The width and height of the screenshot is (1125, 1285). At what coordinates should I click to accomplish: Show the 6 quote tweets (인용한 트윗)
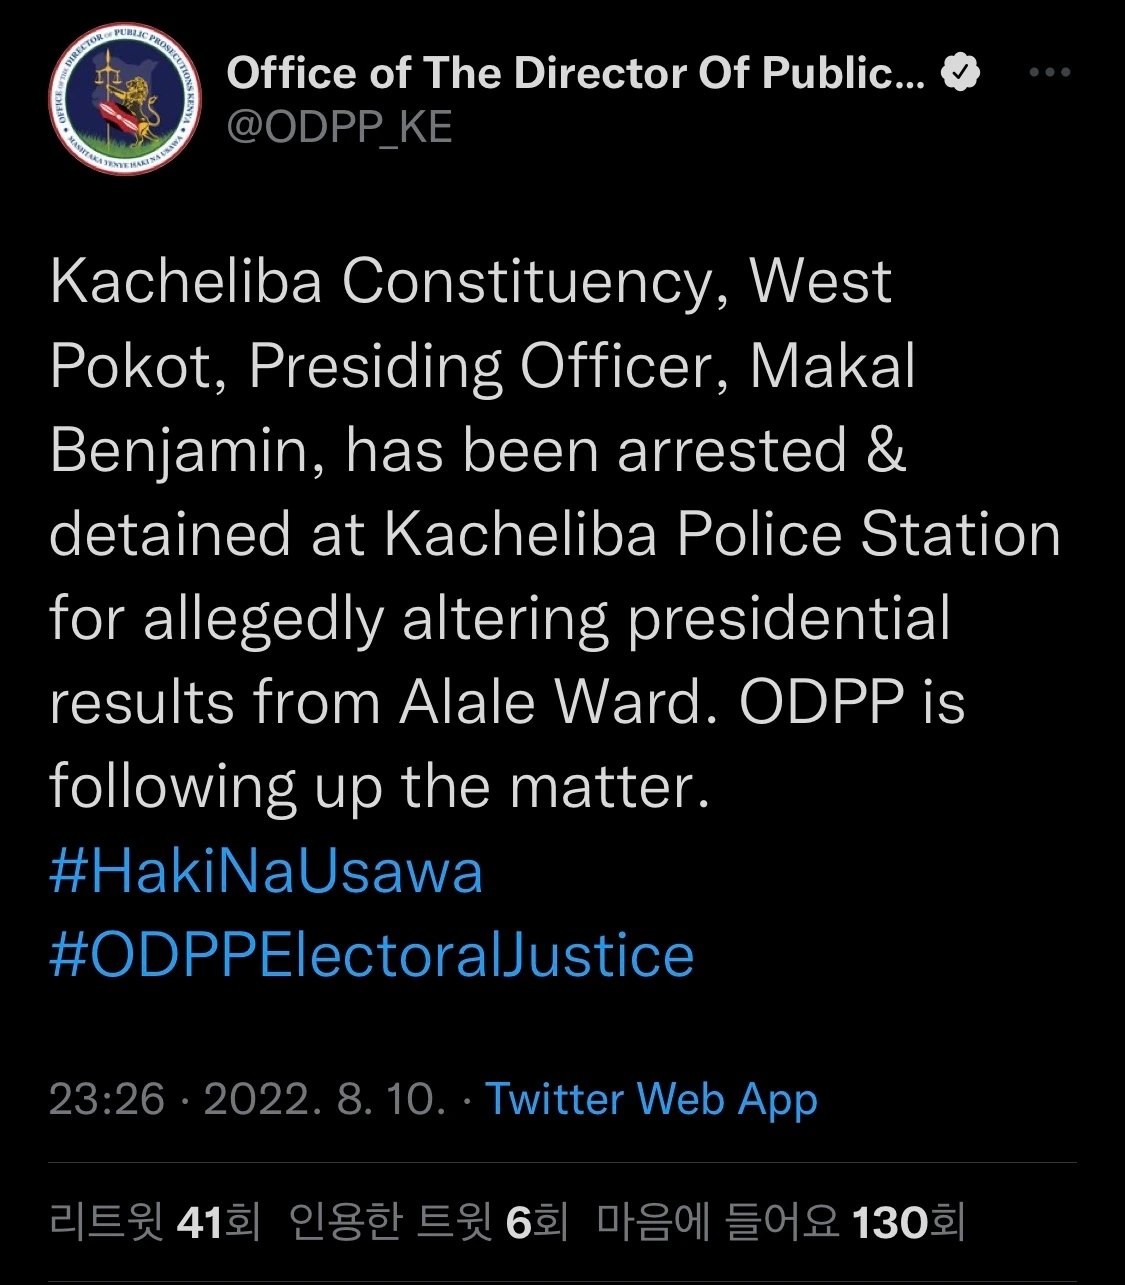pos(428,1222)
